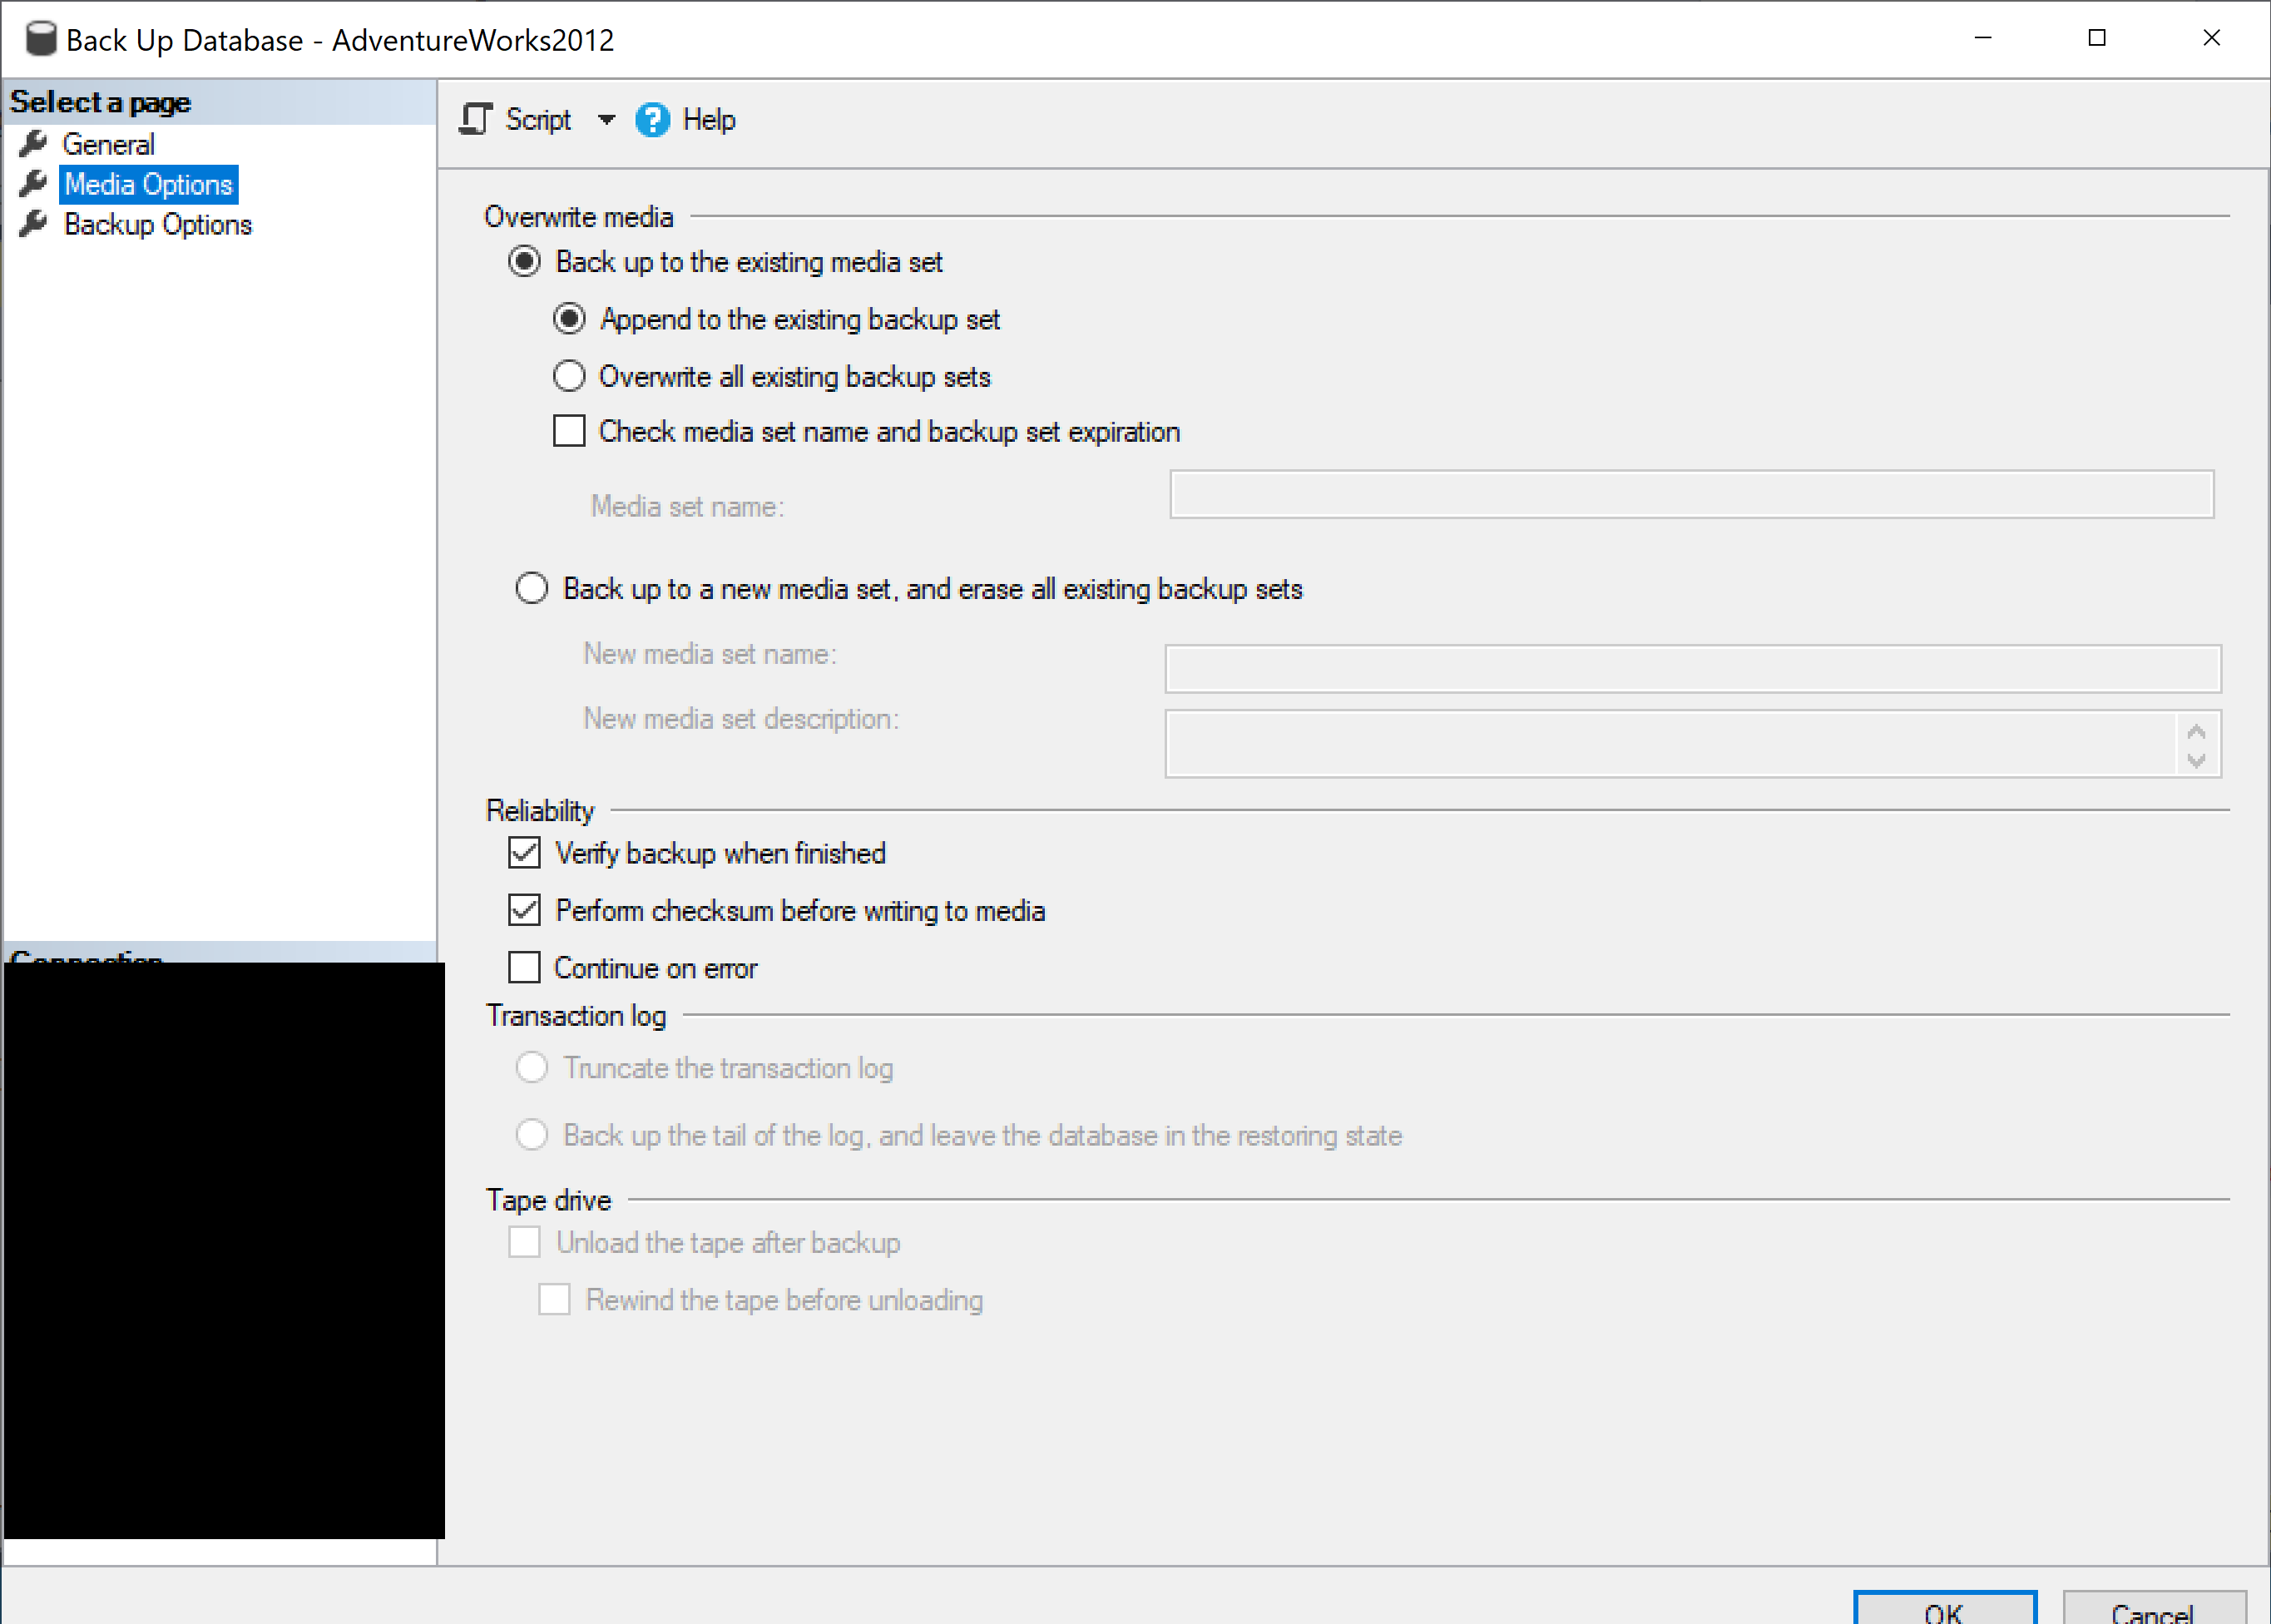Open the General page

[x=108, y=144]
